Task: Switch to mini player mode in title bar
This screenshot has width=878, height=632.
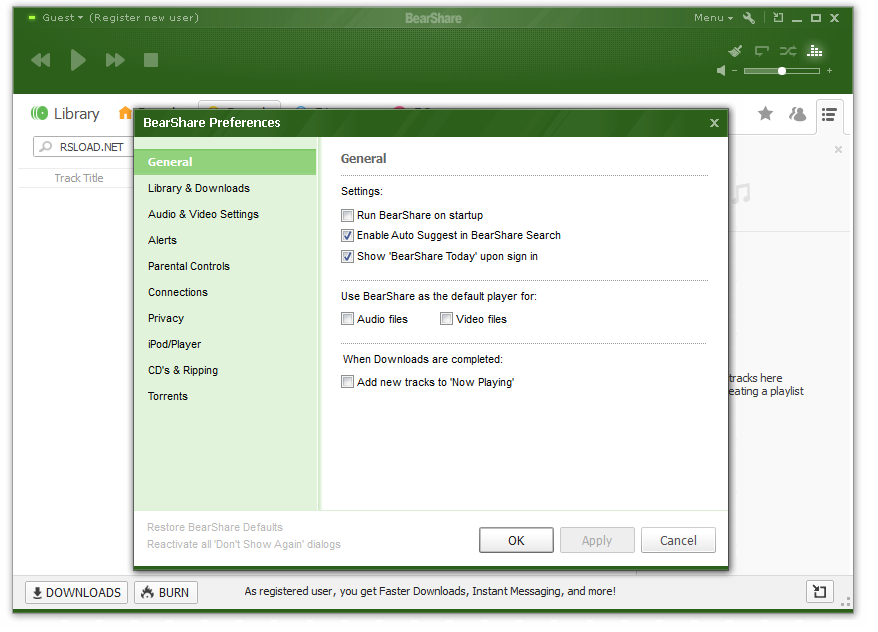Action: coord(778,18)
